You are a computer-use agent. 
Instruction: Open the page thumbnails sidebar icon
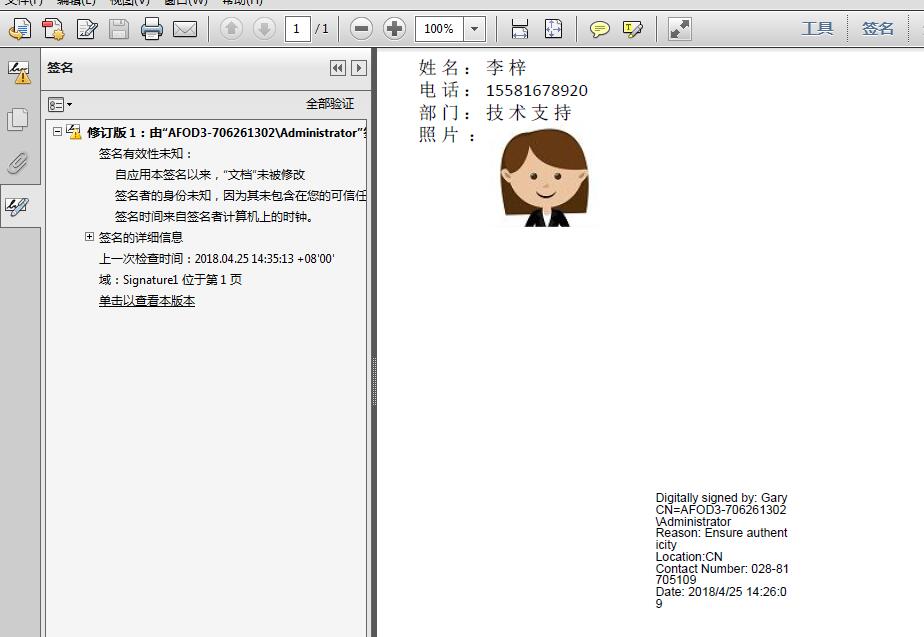[x=18, y=120]
